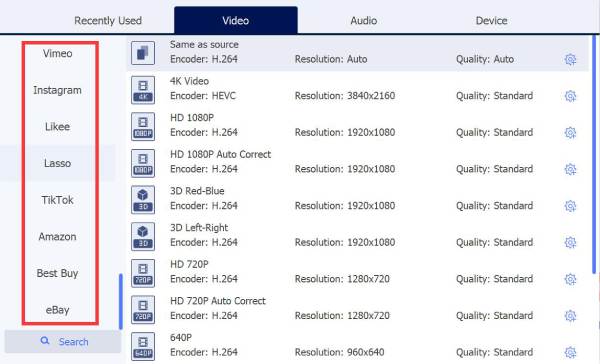Image resolution: width=600 pixels, height=364 pixels.
Task: Click 'Resolution: 3840x2160' text
Action: [345, 96]
